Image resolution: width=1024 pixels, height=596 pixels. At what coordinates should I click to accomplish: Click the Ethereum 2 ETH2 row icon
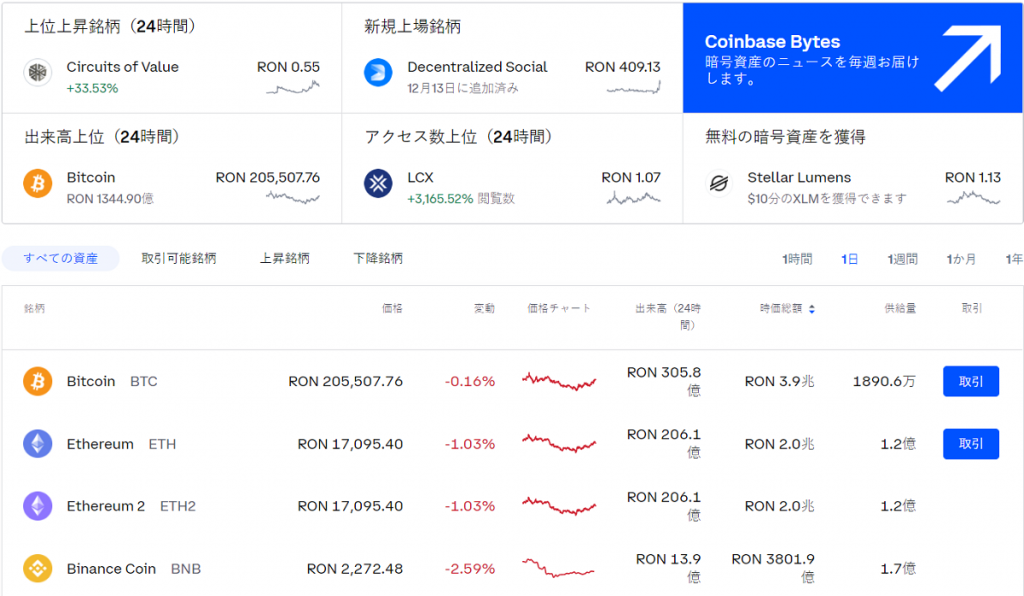click(38, 506)
